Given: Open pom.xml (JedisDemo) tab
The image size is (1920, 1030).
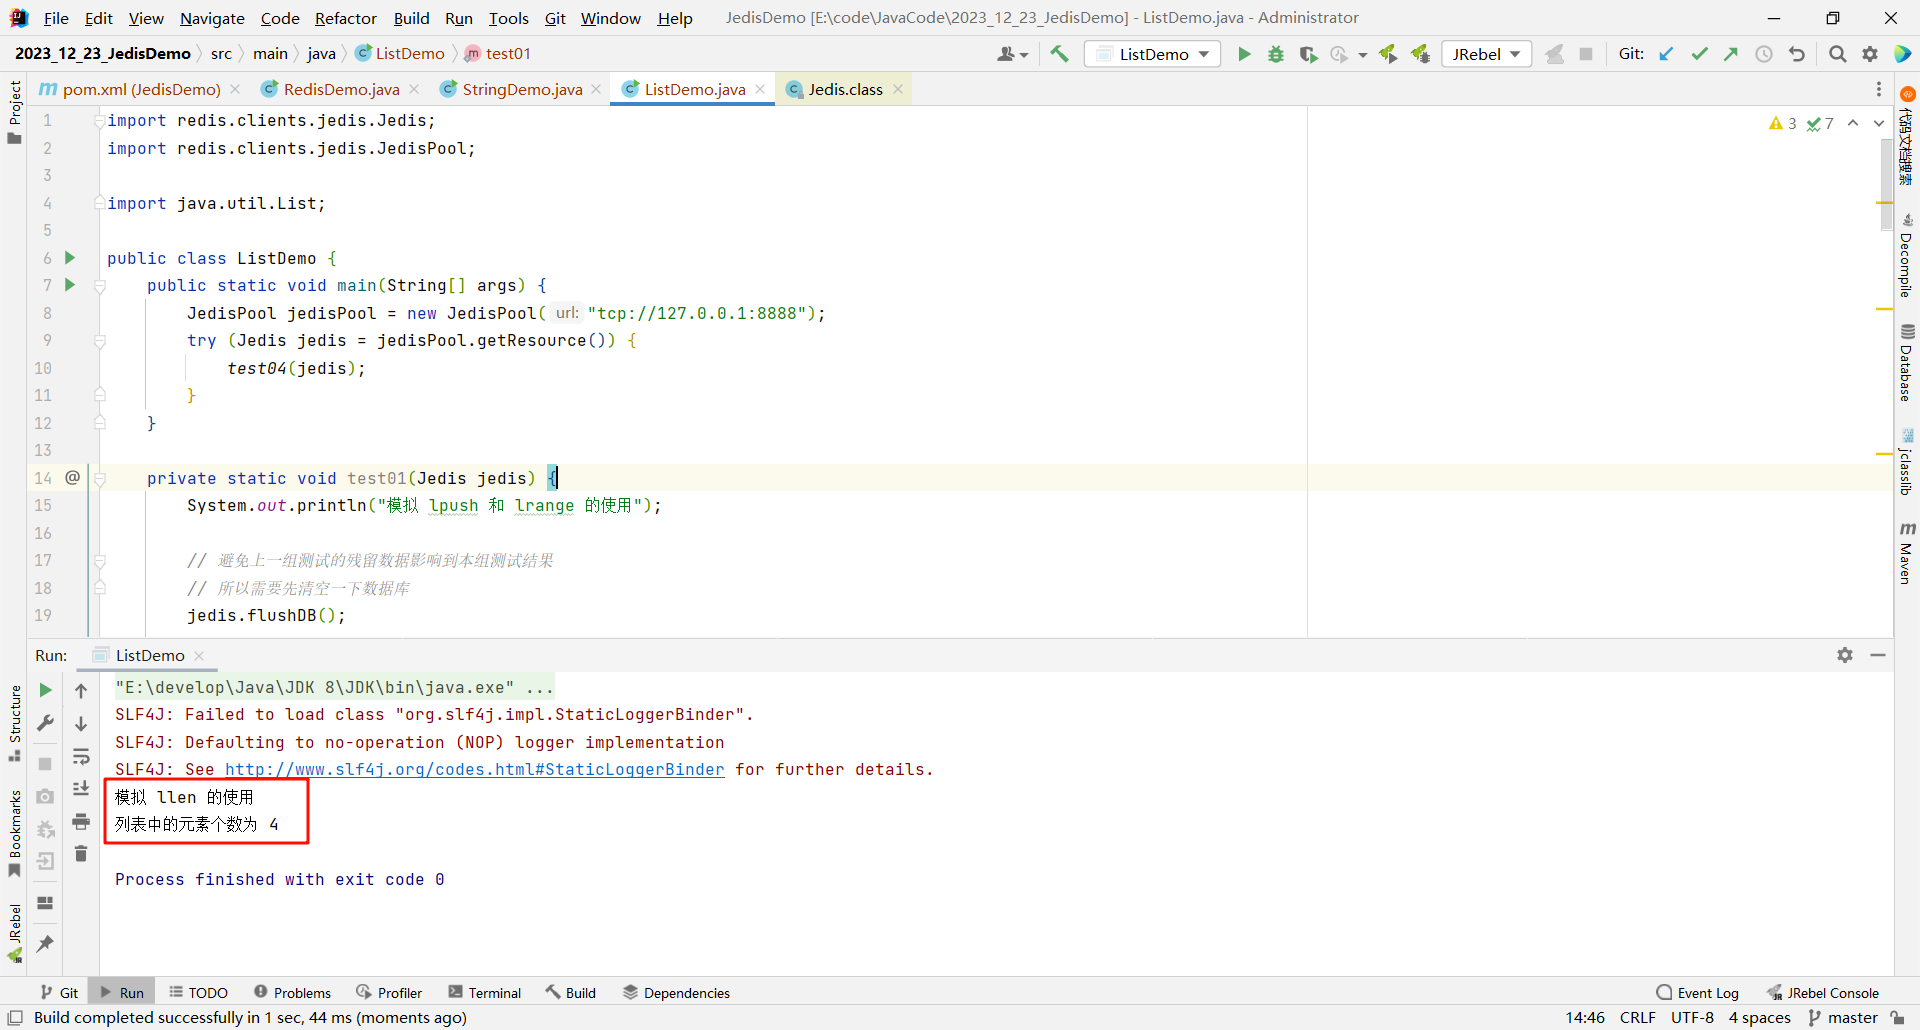Looking at the screenshot, I should click(x=141, y=89).
